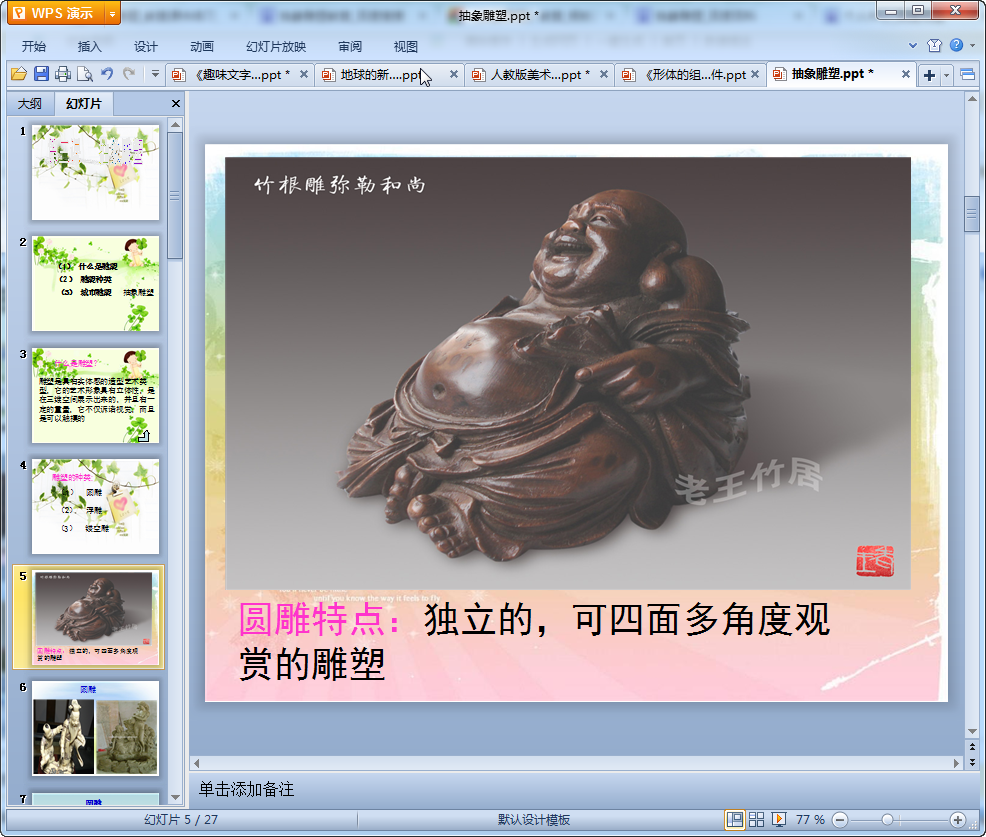
Task: Click the notes area 单击添加备注
Action: (246, 789)
